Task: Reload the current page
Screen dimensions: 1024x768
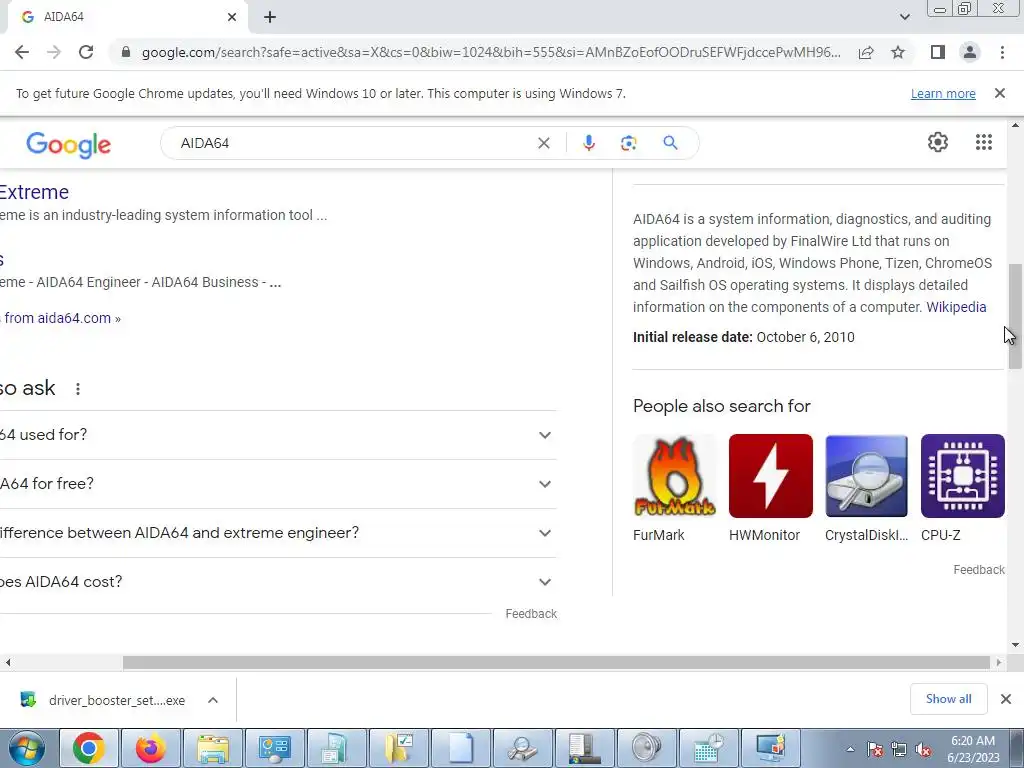Action: click(86, 52)
